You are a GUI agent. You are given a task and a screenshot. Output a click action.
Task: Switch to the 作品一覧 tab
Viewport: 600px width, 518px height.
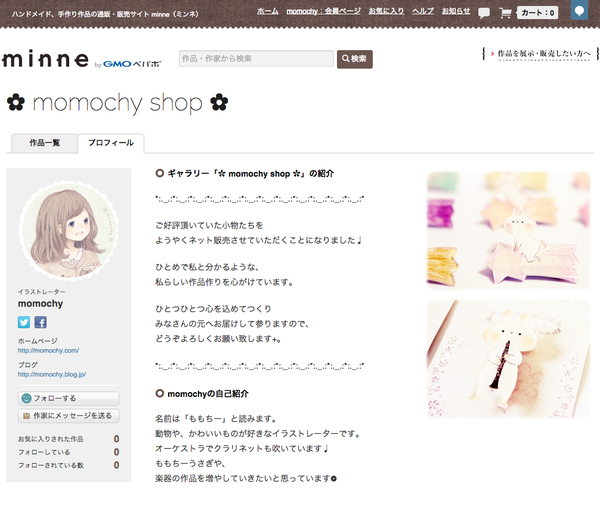click(44, 143)
